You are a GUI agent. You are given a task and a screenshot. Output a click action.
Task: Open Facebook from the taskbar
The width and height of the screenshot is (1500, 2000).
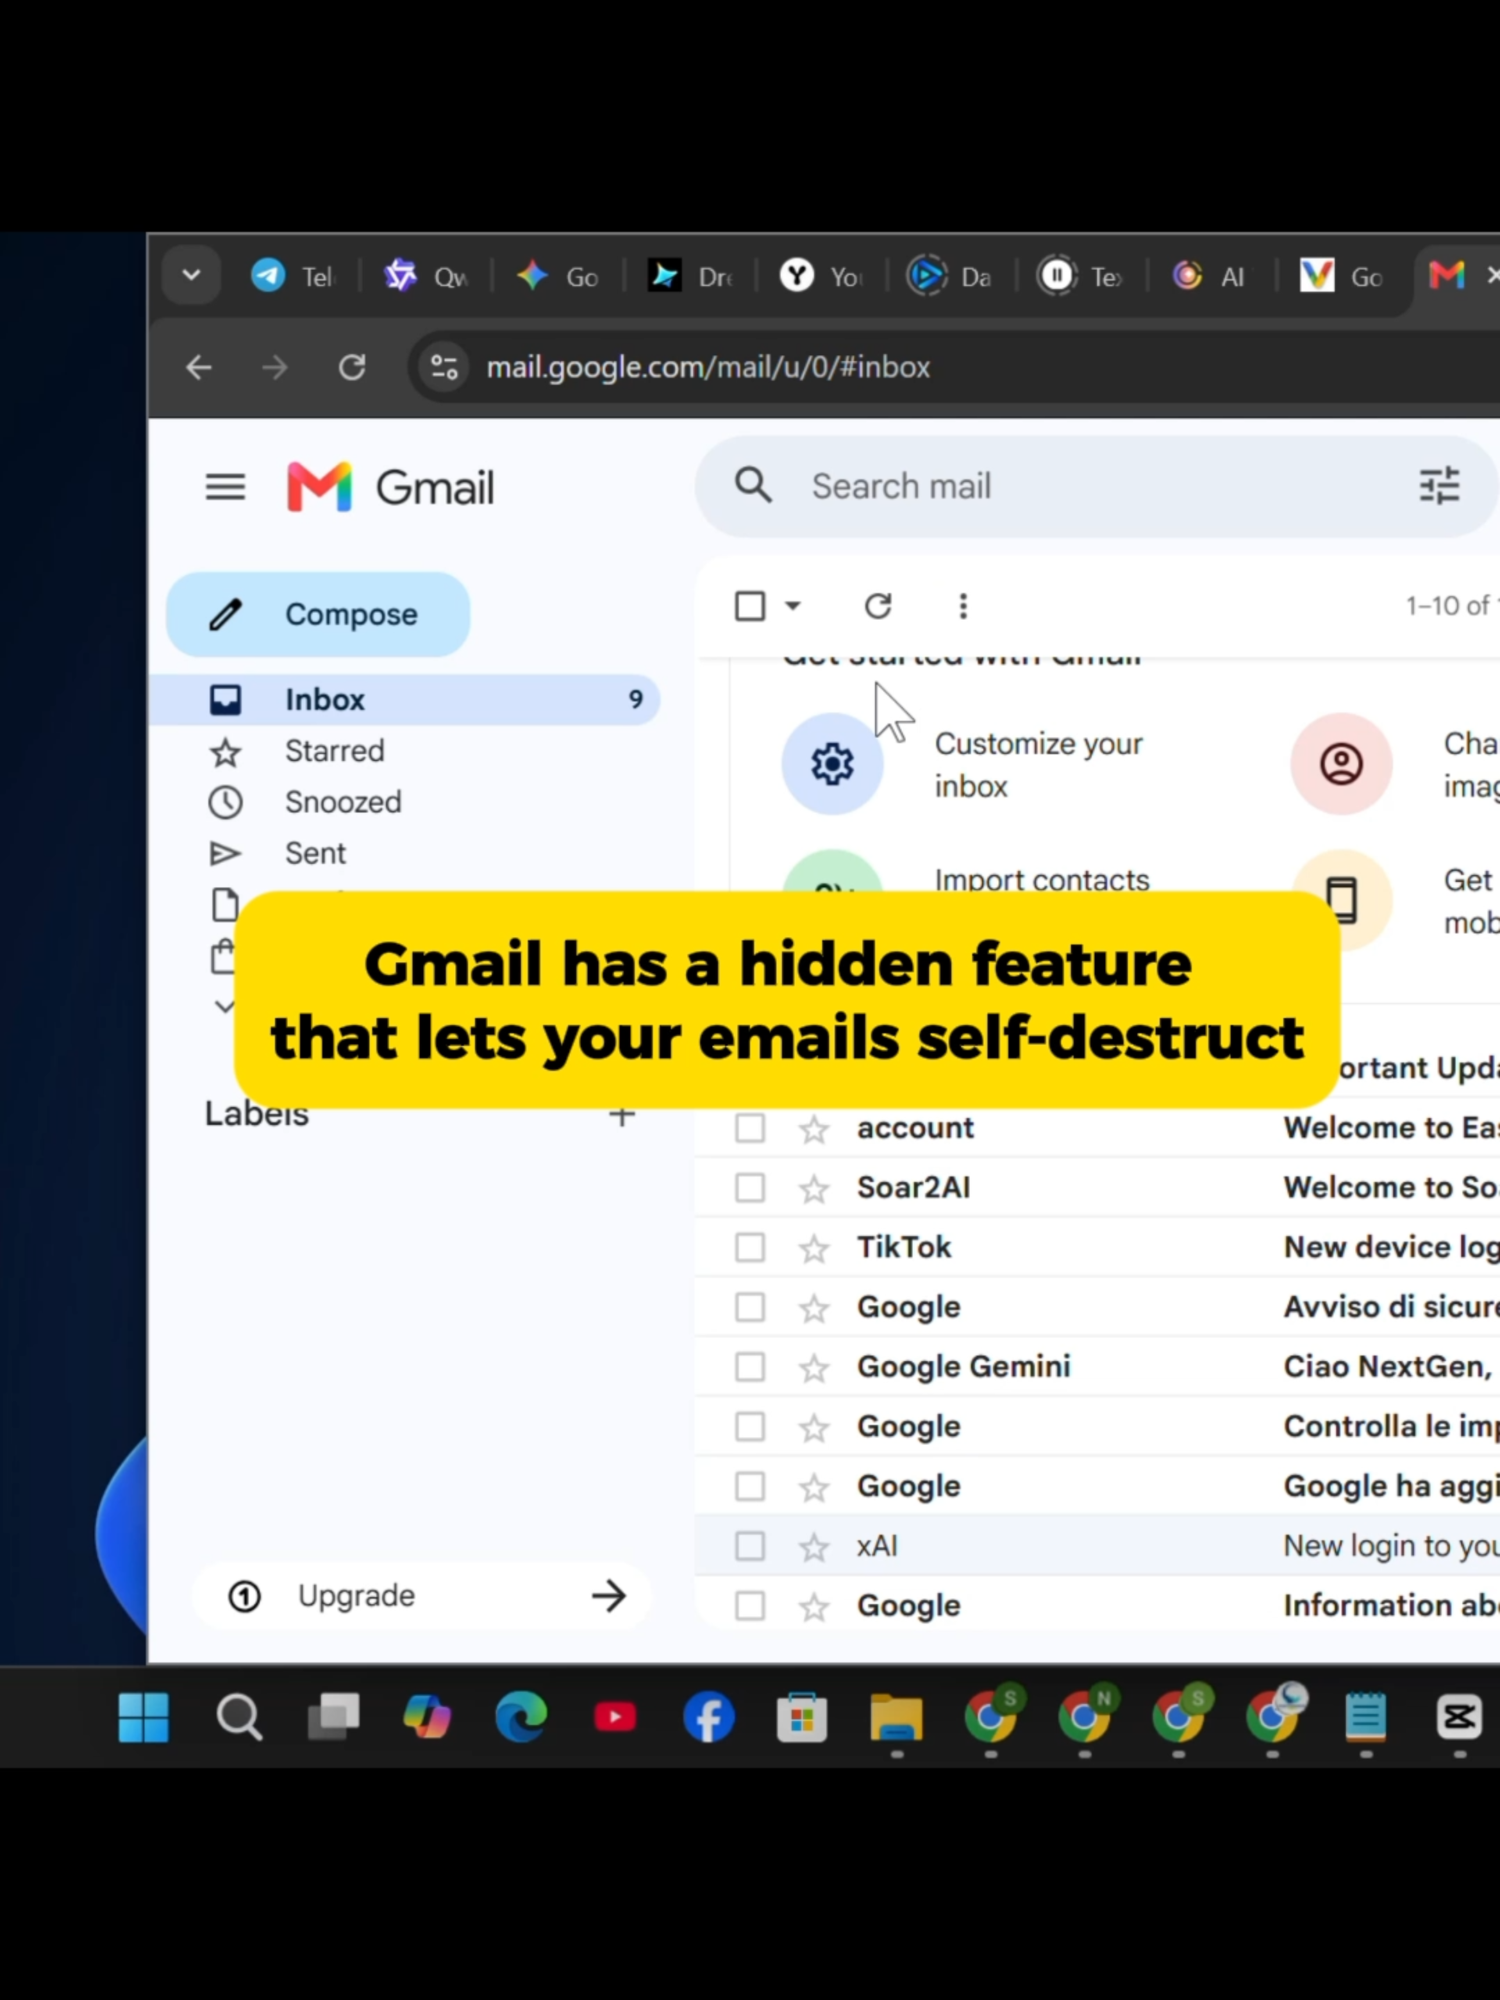coord(708,1717)
